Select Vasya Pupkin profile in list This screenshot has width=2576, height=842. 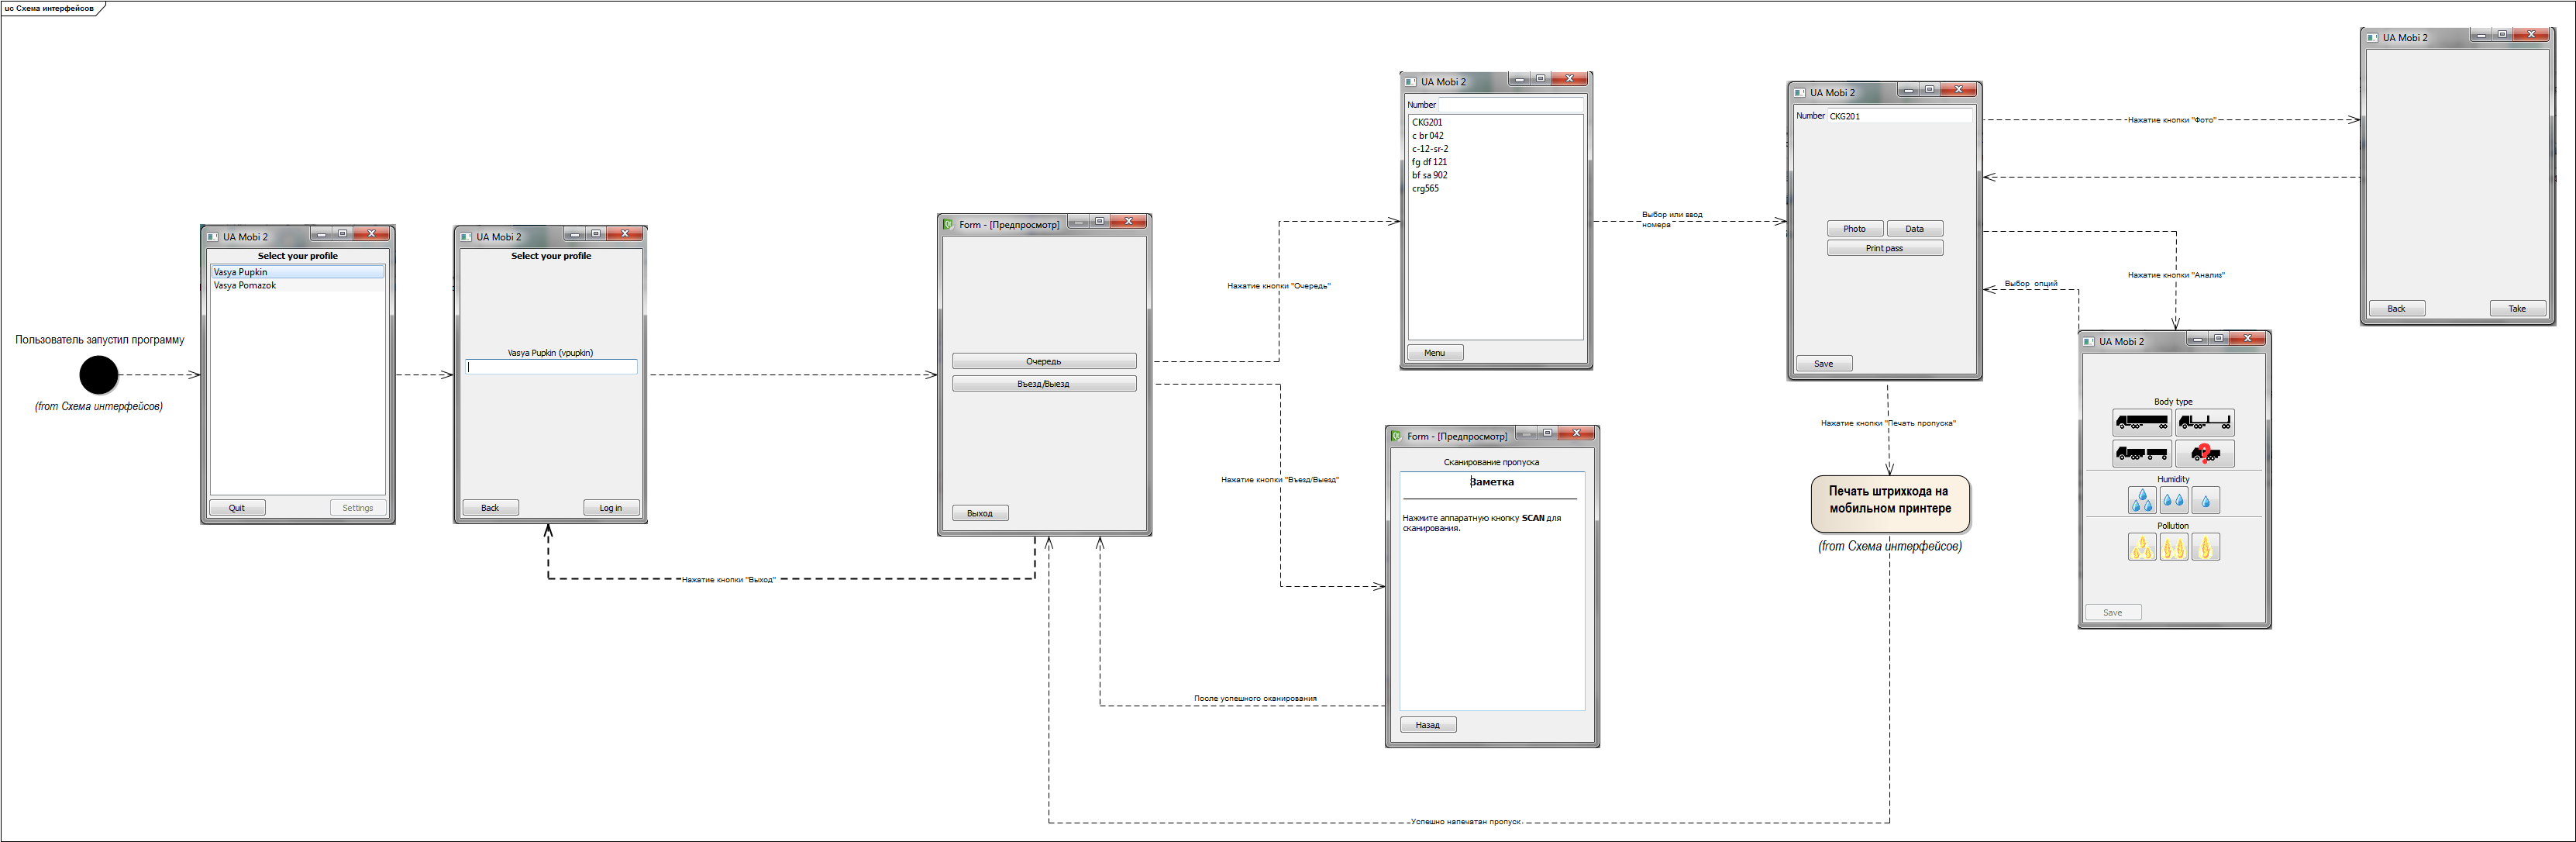(297, 272)
